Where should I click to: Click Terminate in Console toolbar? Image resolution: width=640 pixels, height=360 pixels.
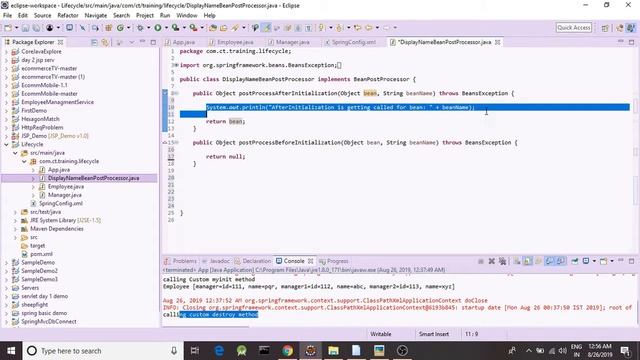[481, 261]
